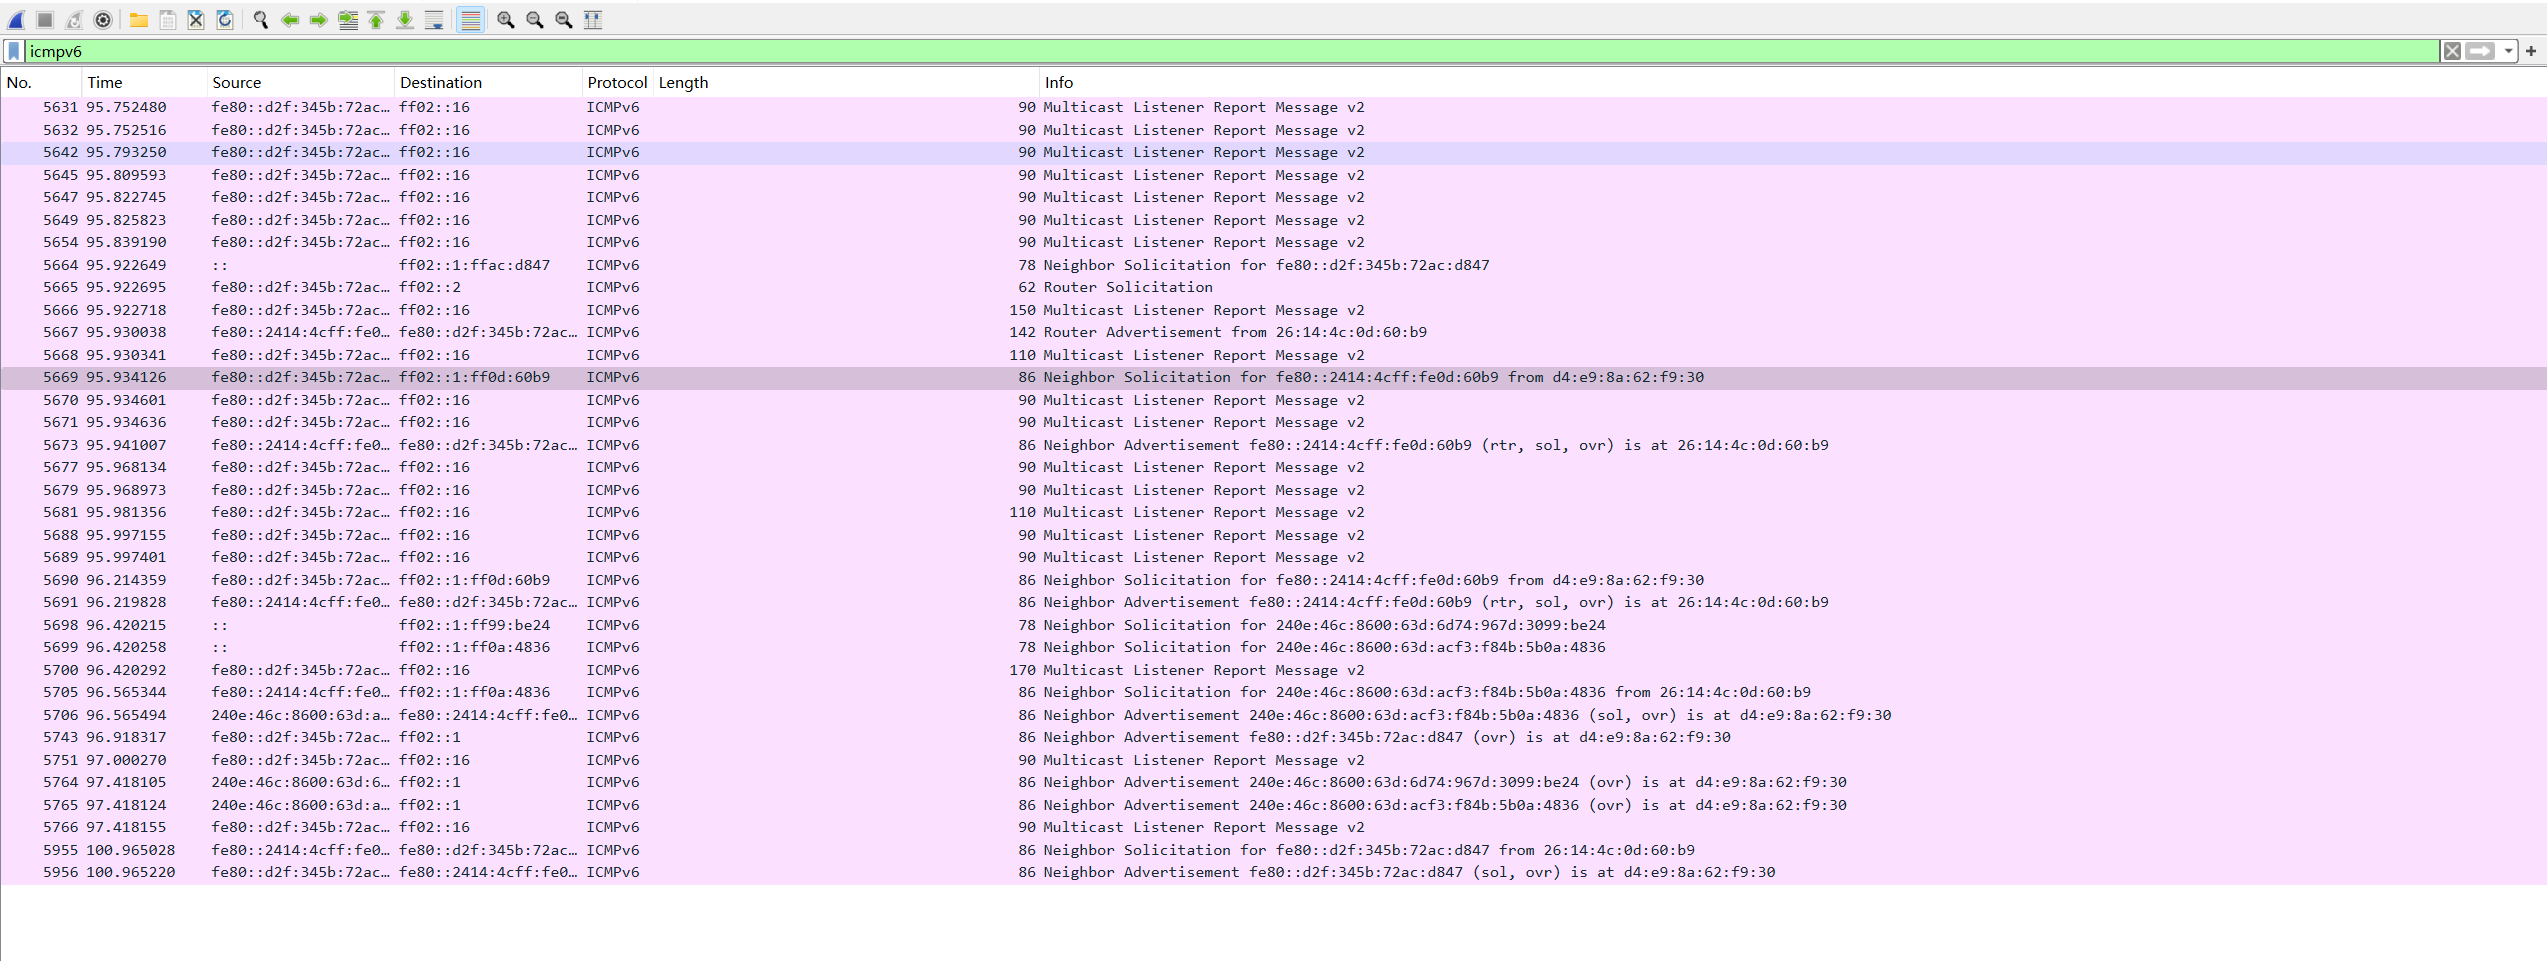Go to next packet with the green right arrow
This screenshot has width=2547, height=961.
point(319,20)
